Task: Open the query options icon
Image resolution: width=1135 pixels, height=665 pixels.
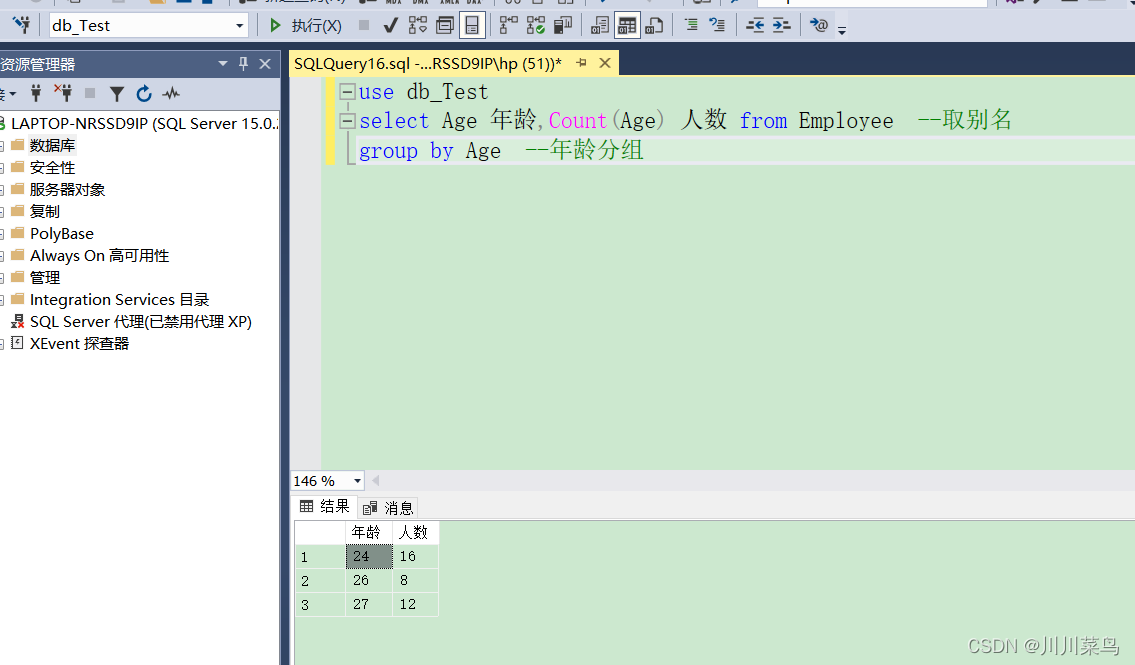Action: (444, 26)
